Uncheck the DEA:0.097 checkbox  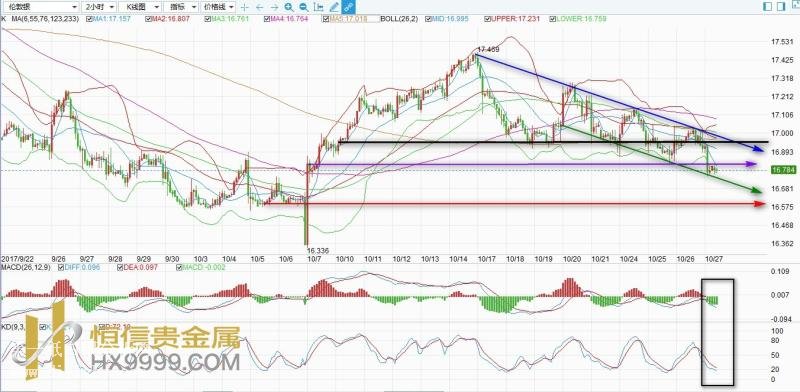pos(119,267)
